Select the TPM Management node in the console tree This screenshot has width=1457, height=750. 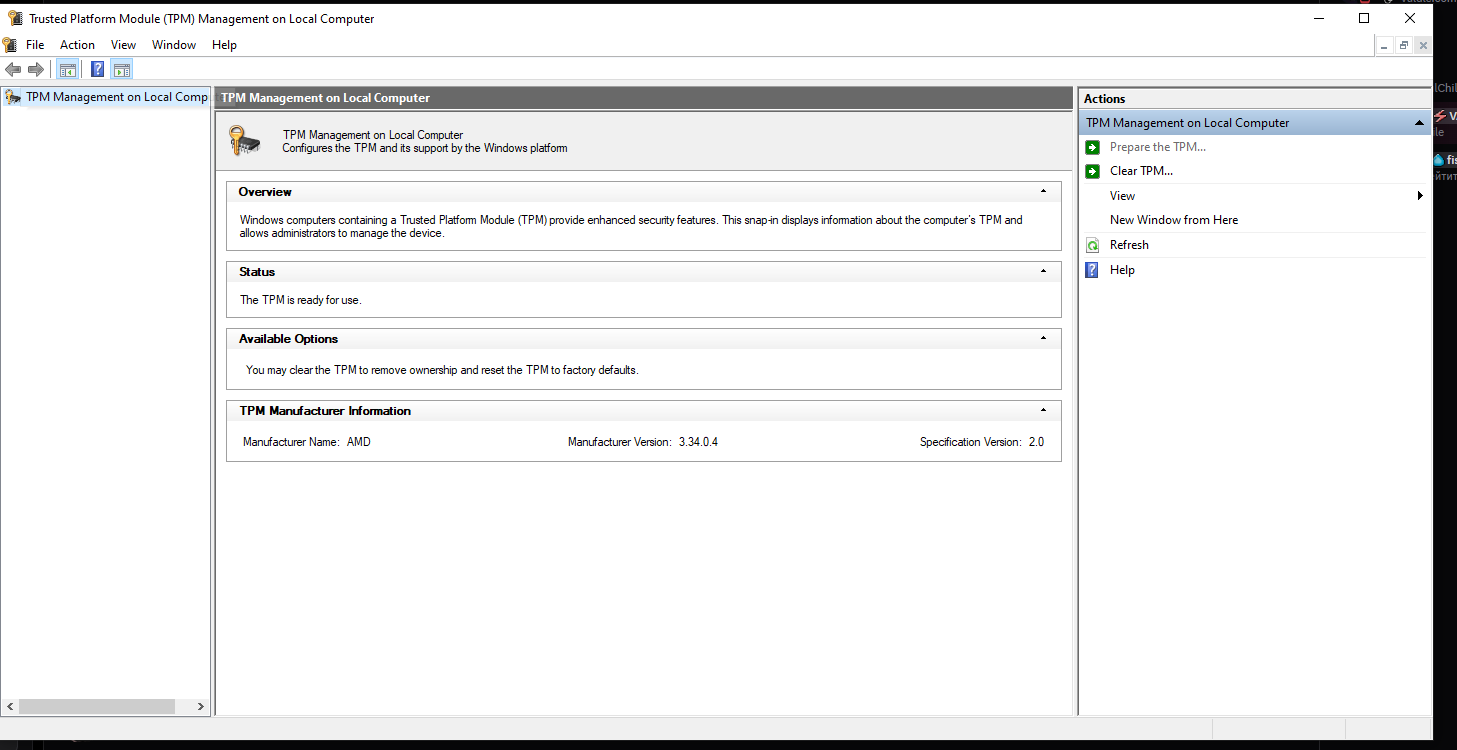117,97
